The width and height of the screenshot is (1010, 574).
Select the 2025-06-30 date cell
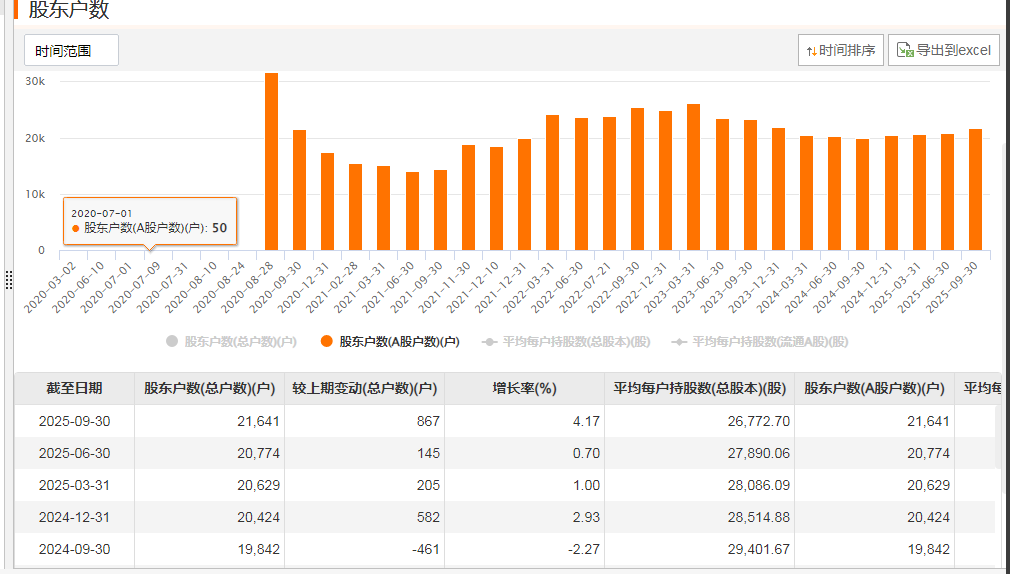tap(74, 454)
